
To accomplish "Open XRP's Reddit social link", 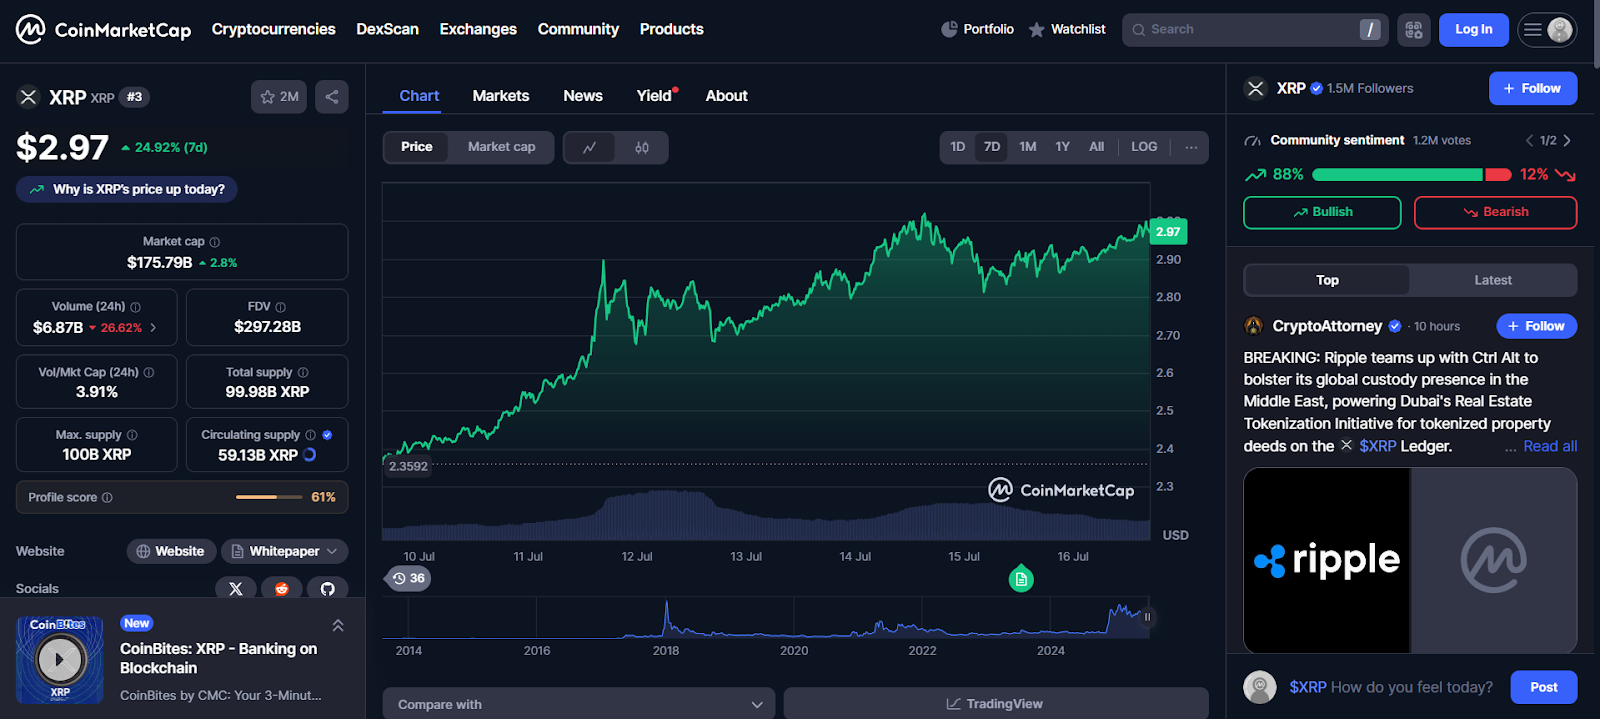I will [x=282, y=588].
